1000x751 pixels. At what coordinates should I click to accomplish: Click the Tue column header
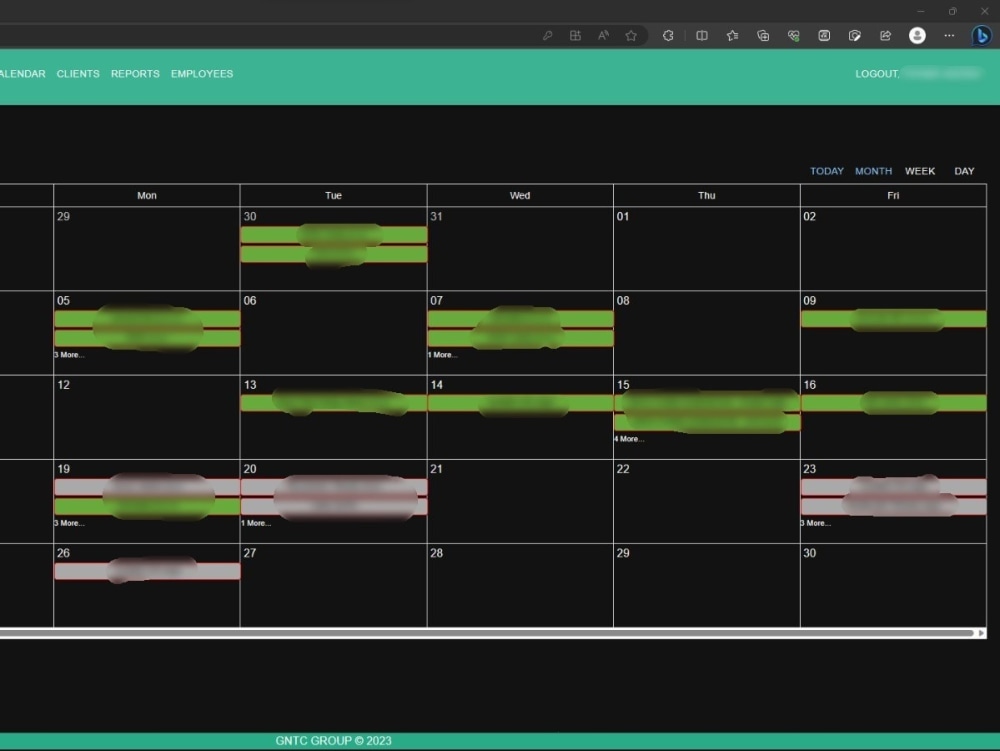[x=334, y=196]
